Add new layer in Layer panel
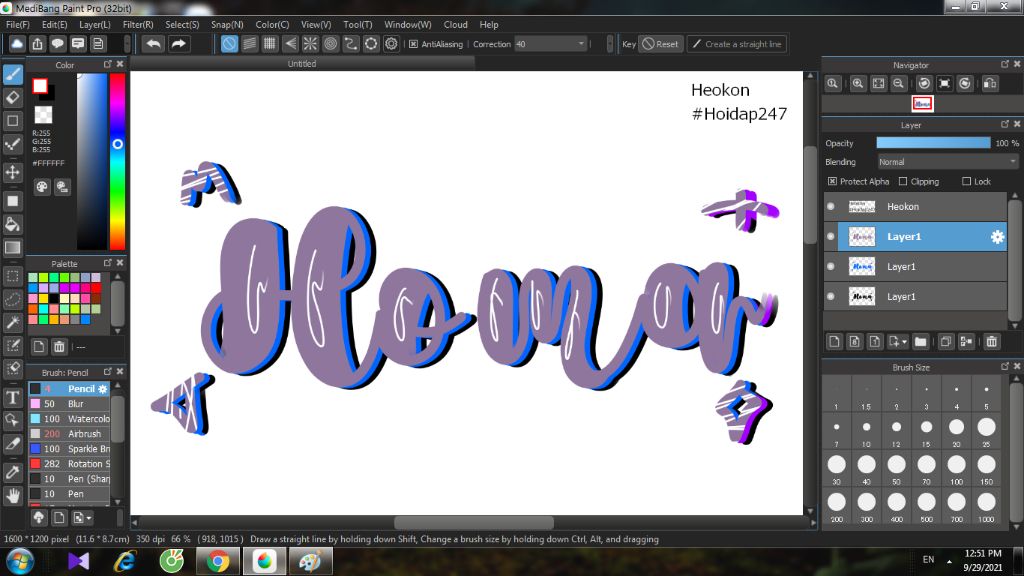Screen dimensions: 1024x576 [x=834, y=342]
